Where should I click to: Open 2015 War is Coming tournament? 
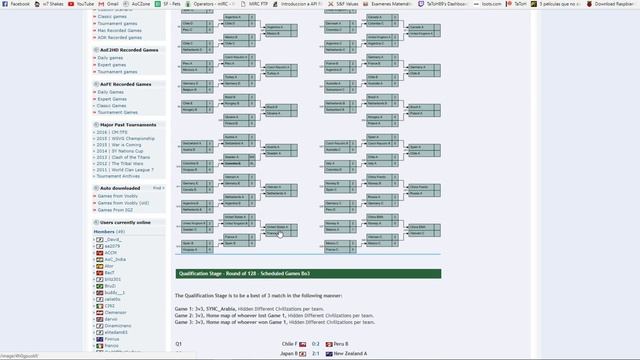[x=119, y=145]
